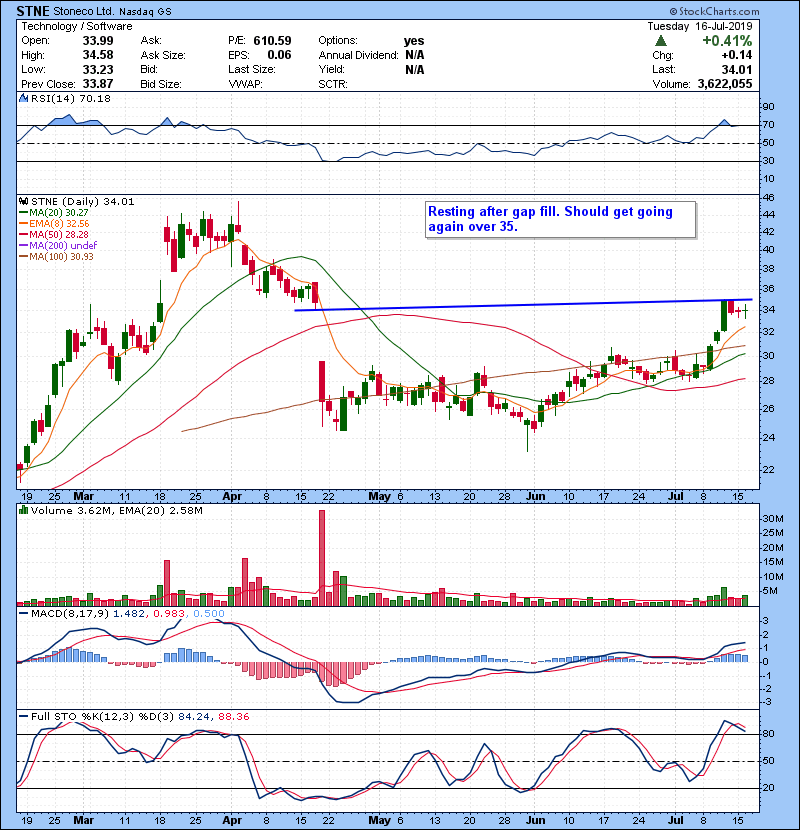Click the STNE (Daily) 34.01 chart title

pyautogui.click(x=83, y=202)
